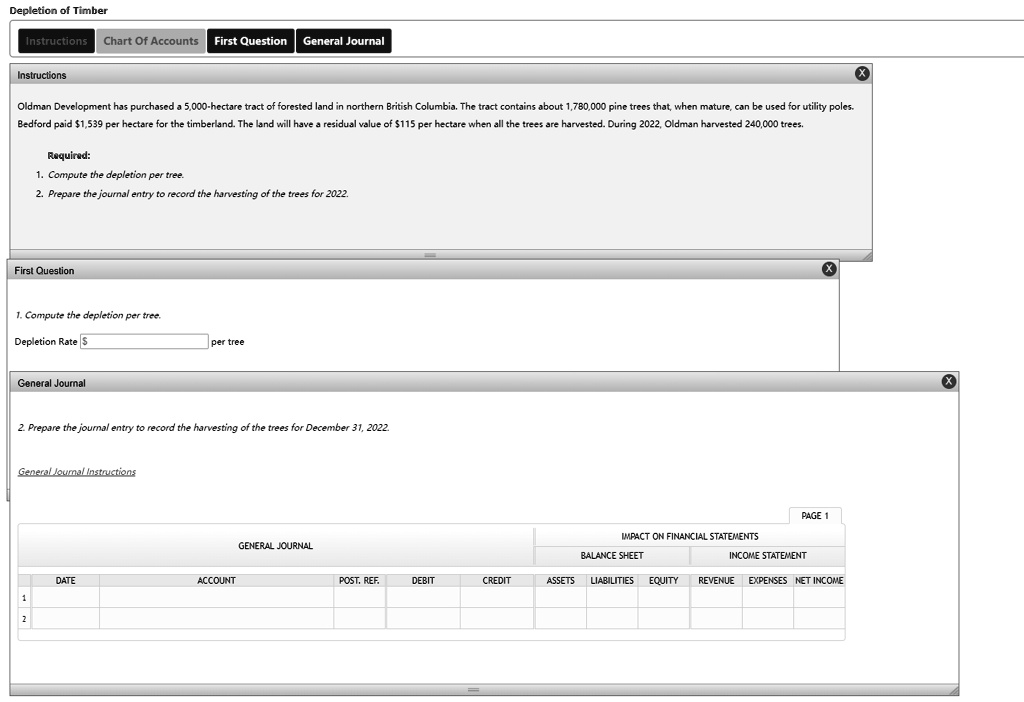Image resolution: width=1024 pixels, height=702 pixels.
Task: Click the Depletion Rate input field
Action: pos(143,341)
